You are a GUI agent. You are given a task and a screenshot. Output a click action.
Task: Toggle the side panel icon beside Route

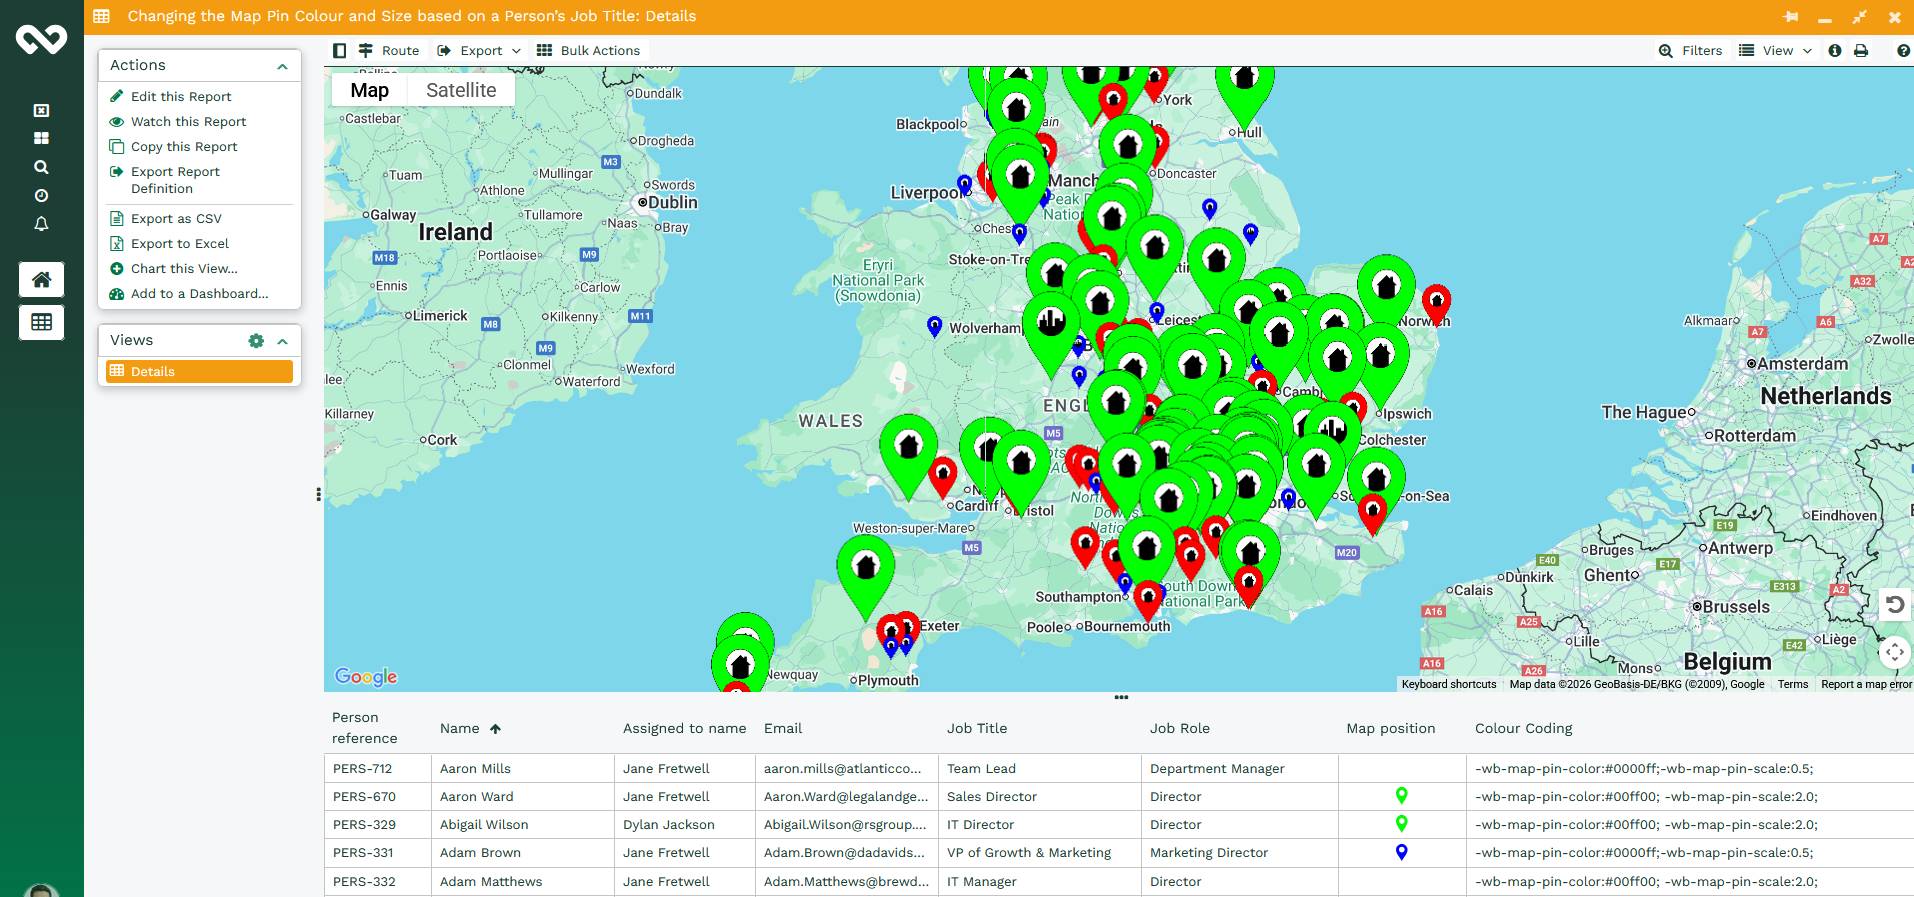click(339, 51)
